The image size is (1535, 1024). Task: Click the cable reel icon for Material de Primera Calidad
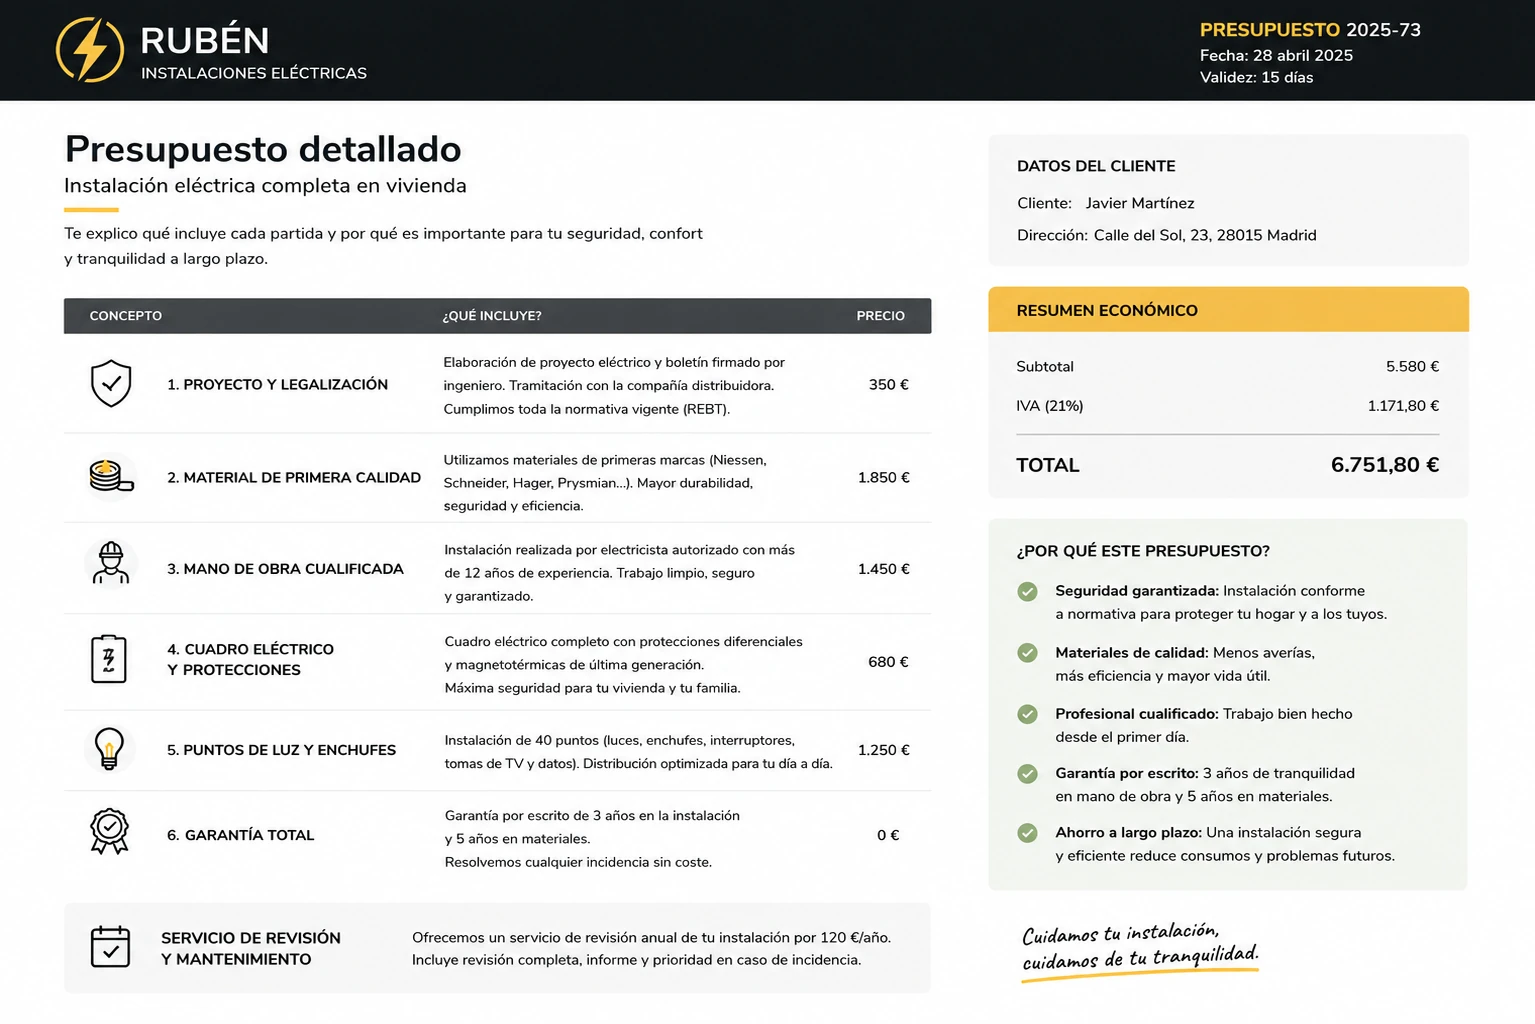pos(111,476)
